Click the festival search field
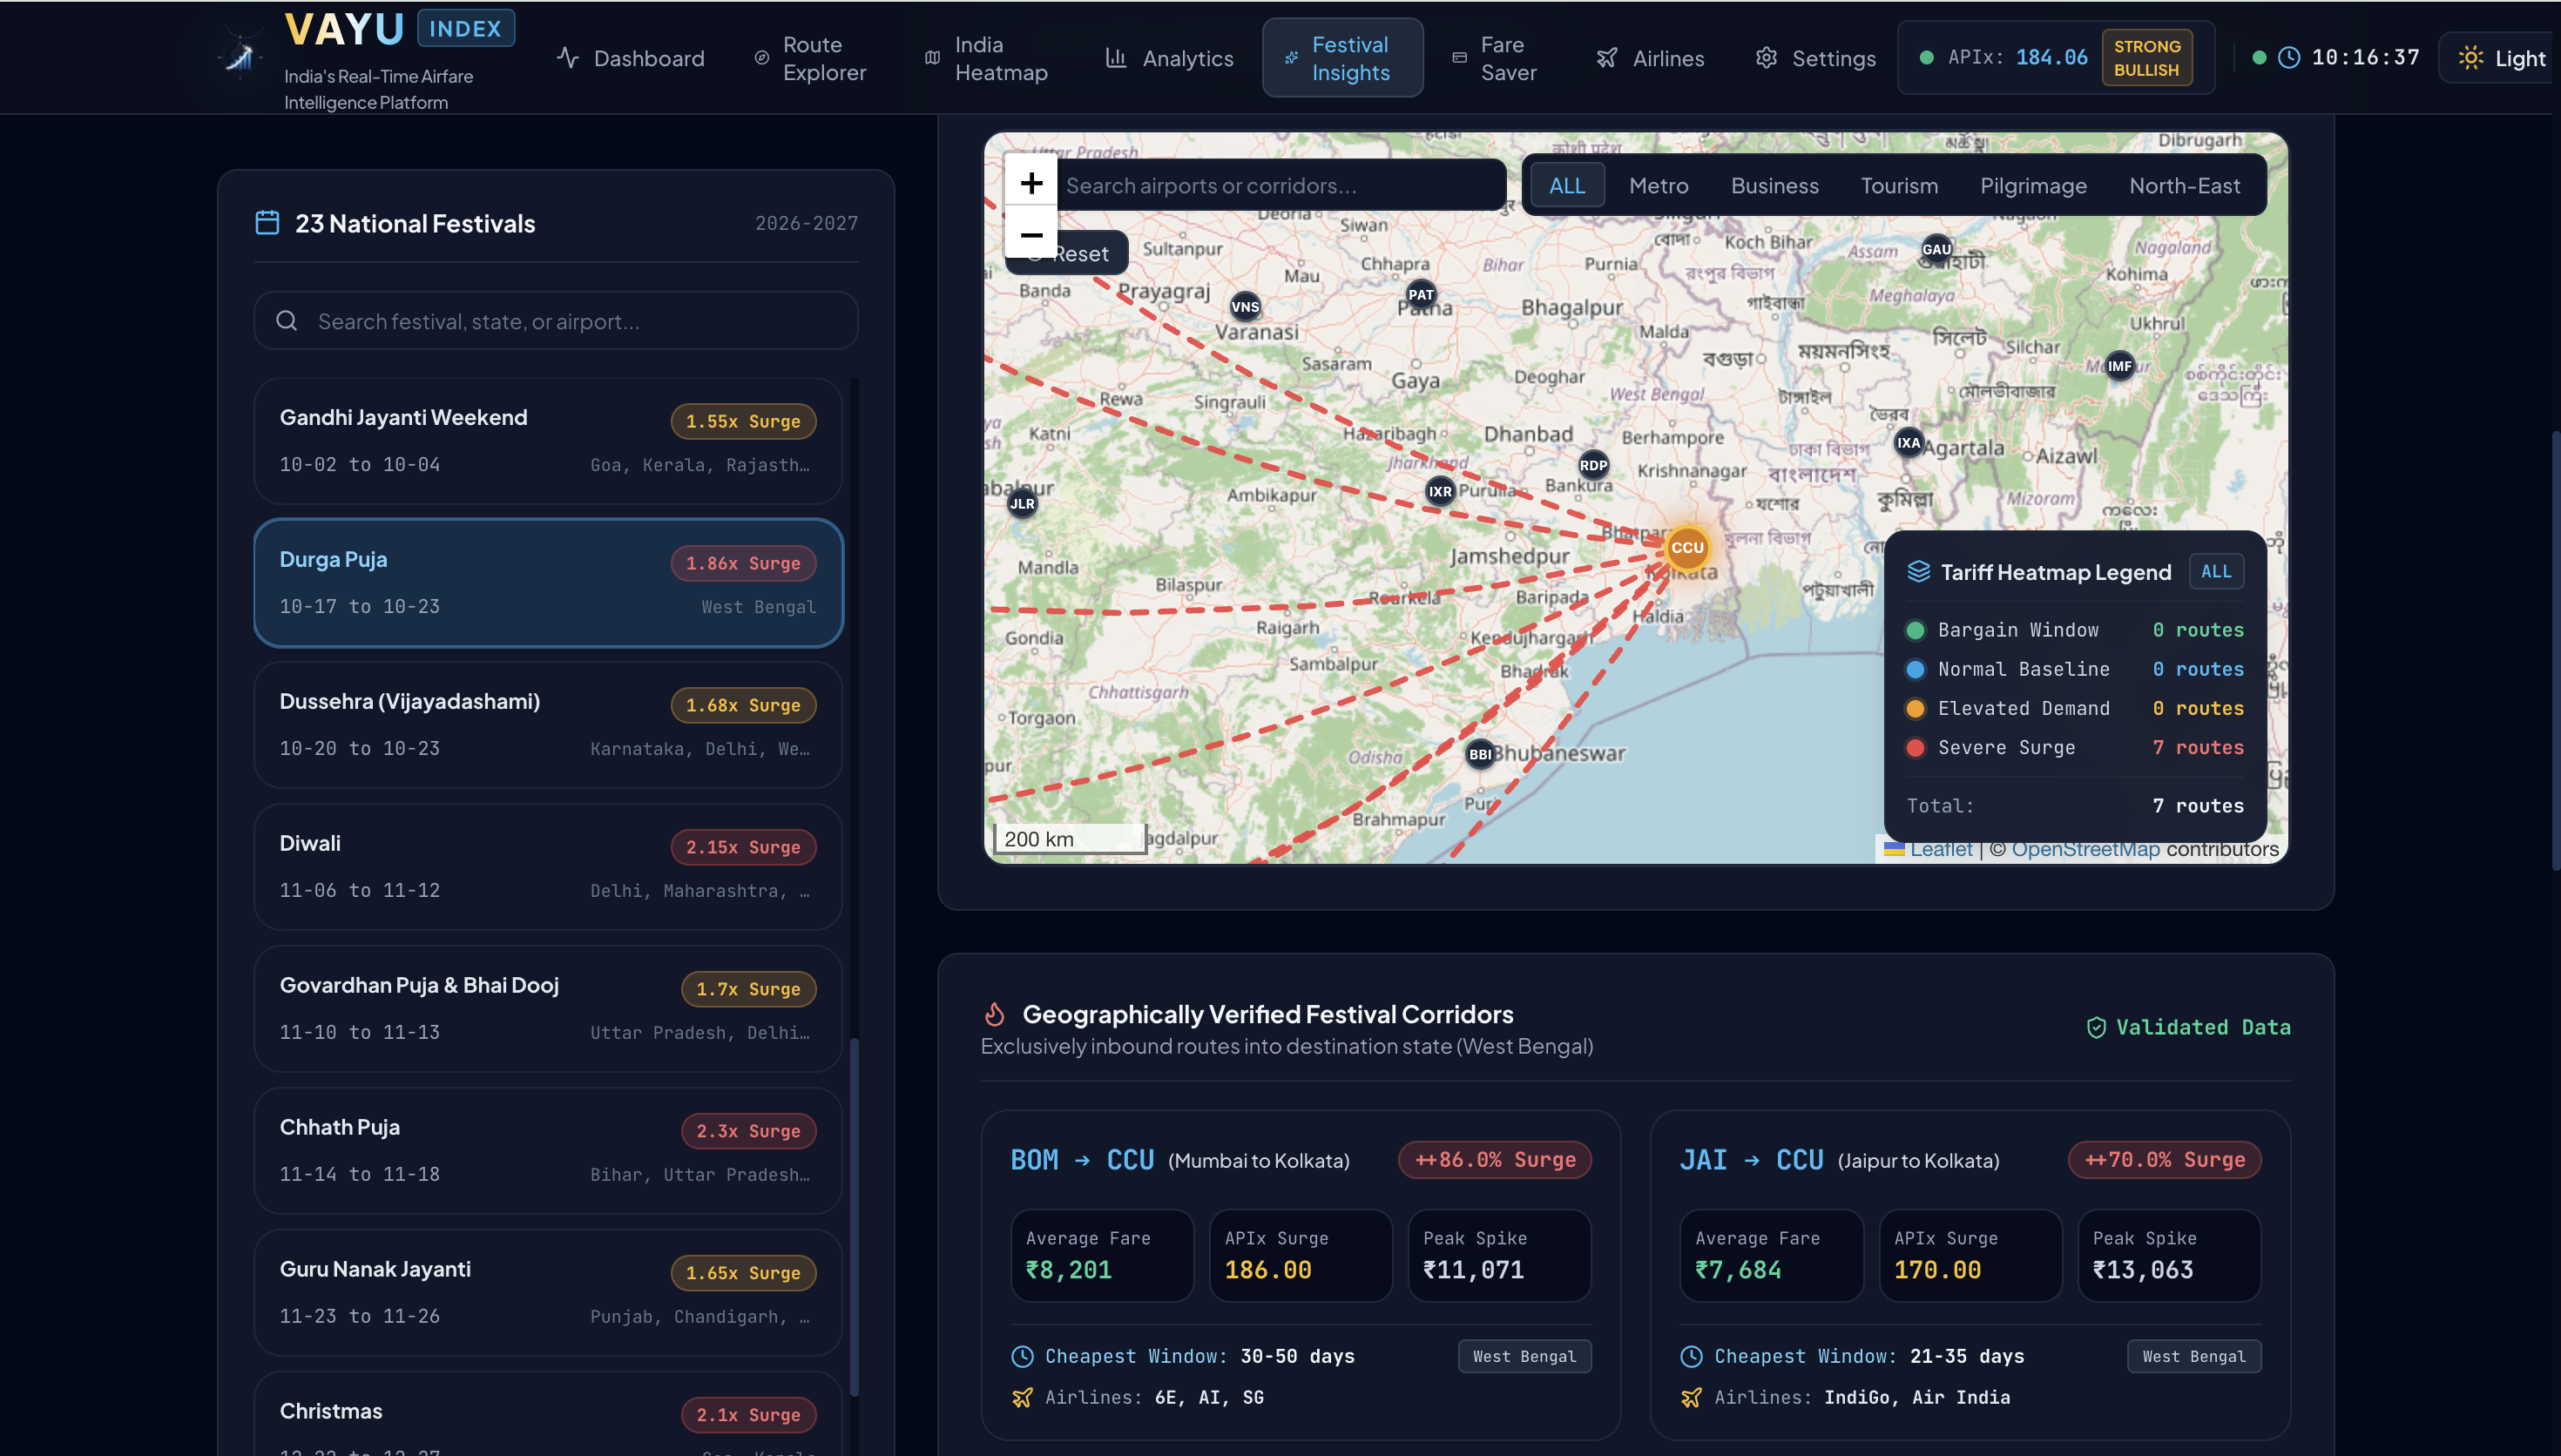2561x1456 pixels. point(555,321)
